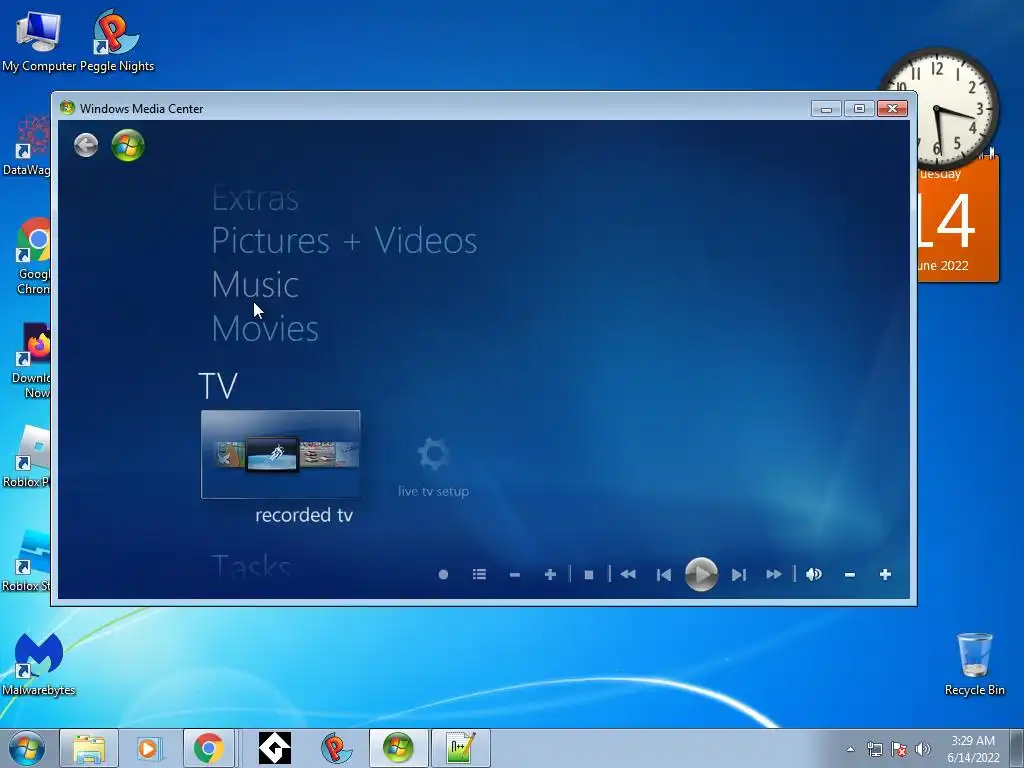Open Roblox Studio desktop shortcut
The height and width of the screenshot is (768, 1024).
coord(26,560)
